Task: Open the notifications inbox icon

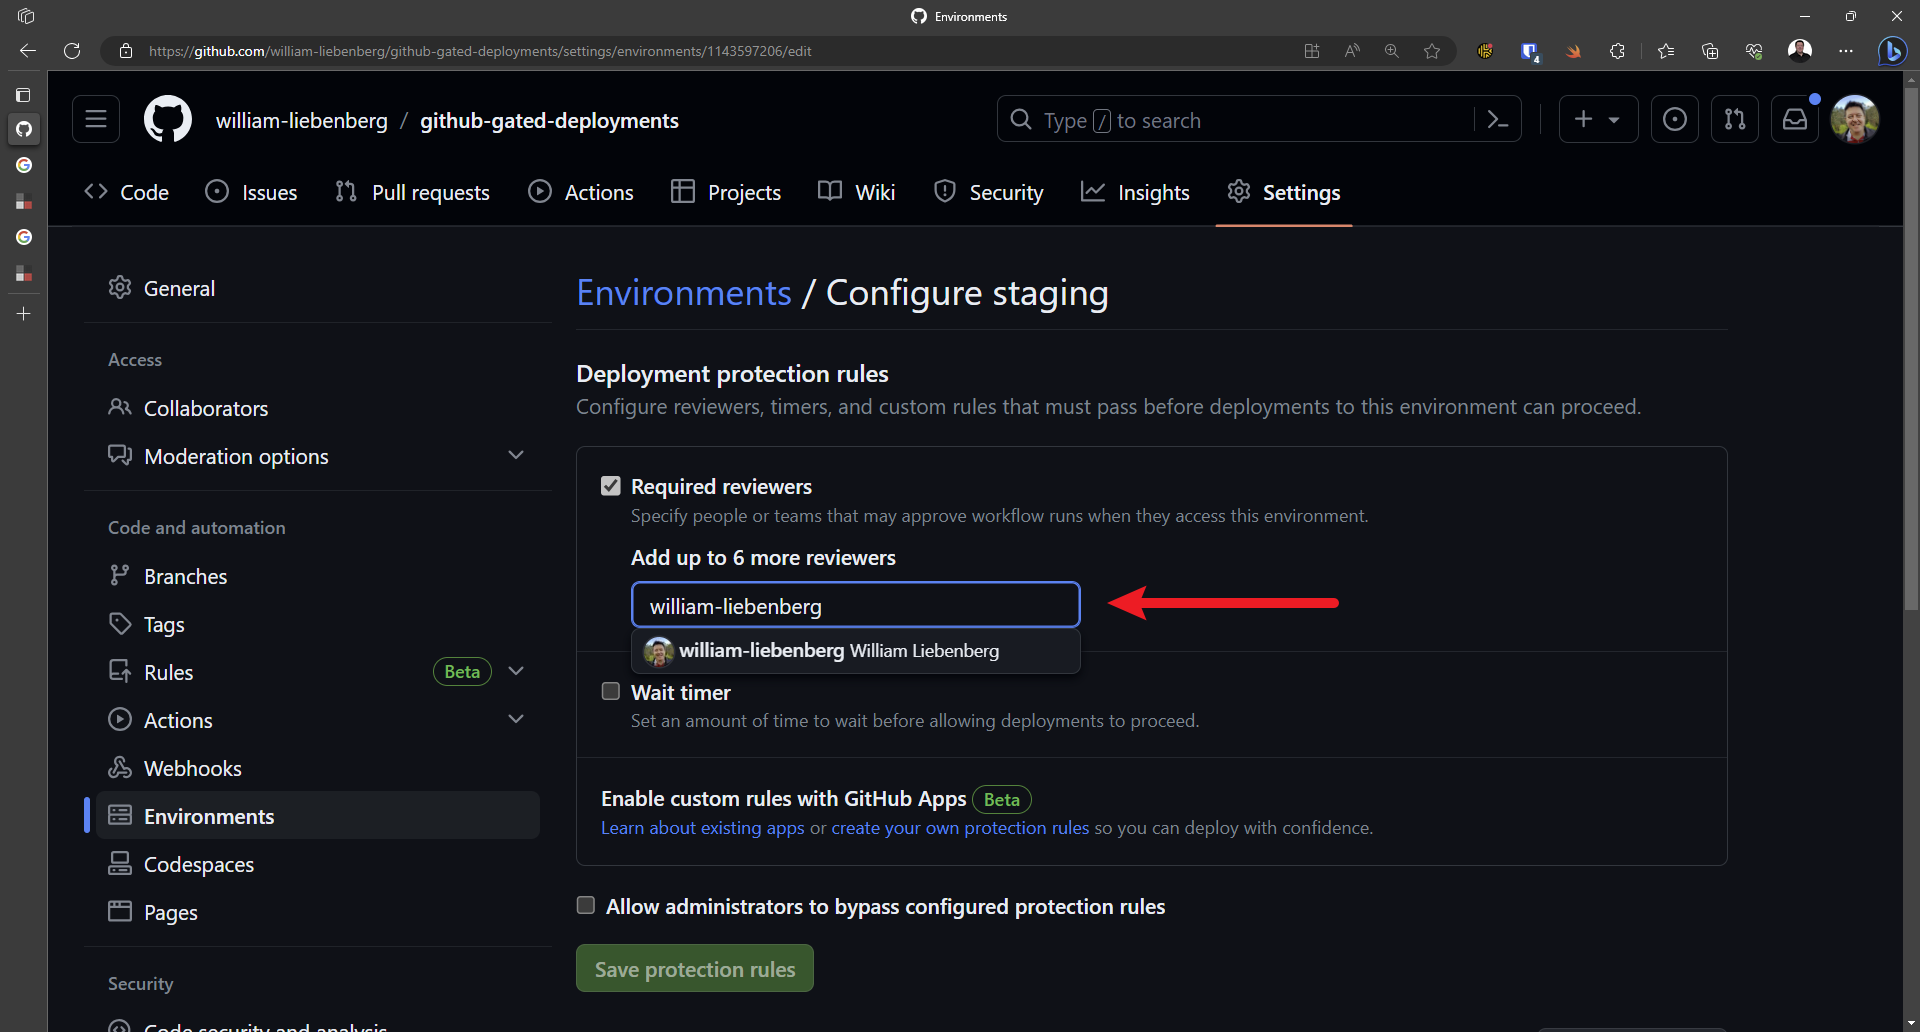Action: click(x=1795, y=119)
